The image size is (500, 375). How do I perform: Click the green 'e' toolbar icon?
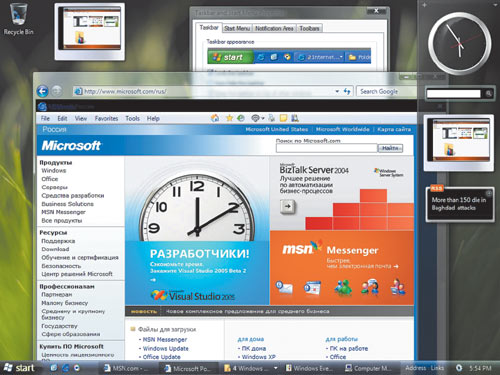(241, 118)
